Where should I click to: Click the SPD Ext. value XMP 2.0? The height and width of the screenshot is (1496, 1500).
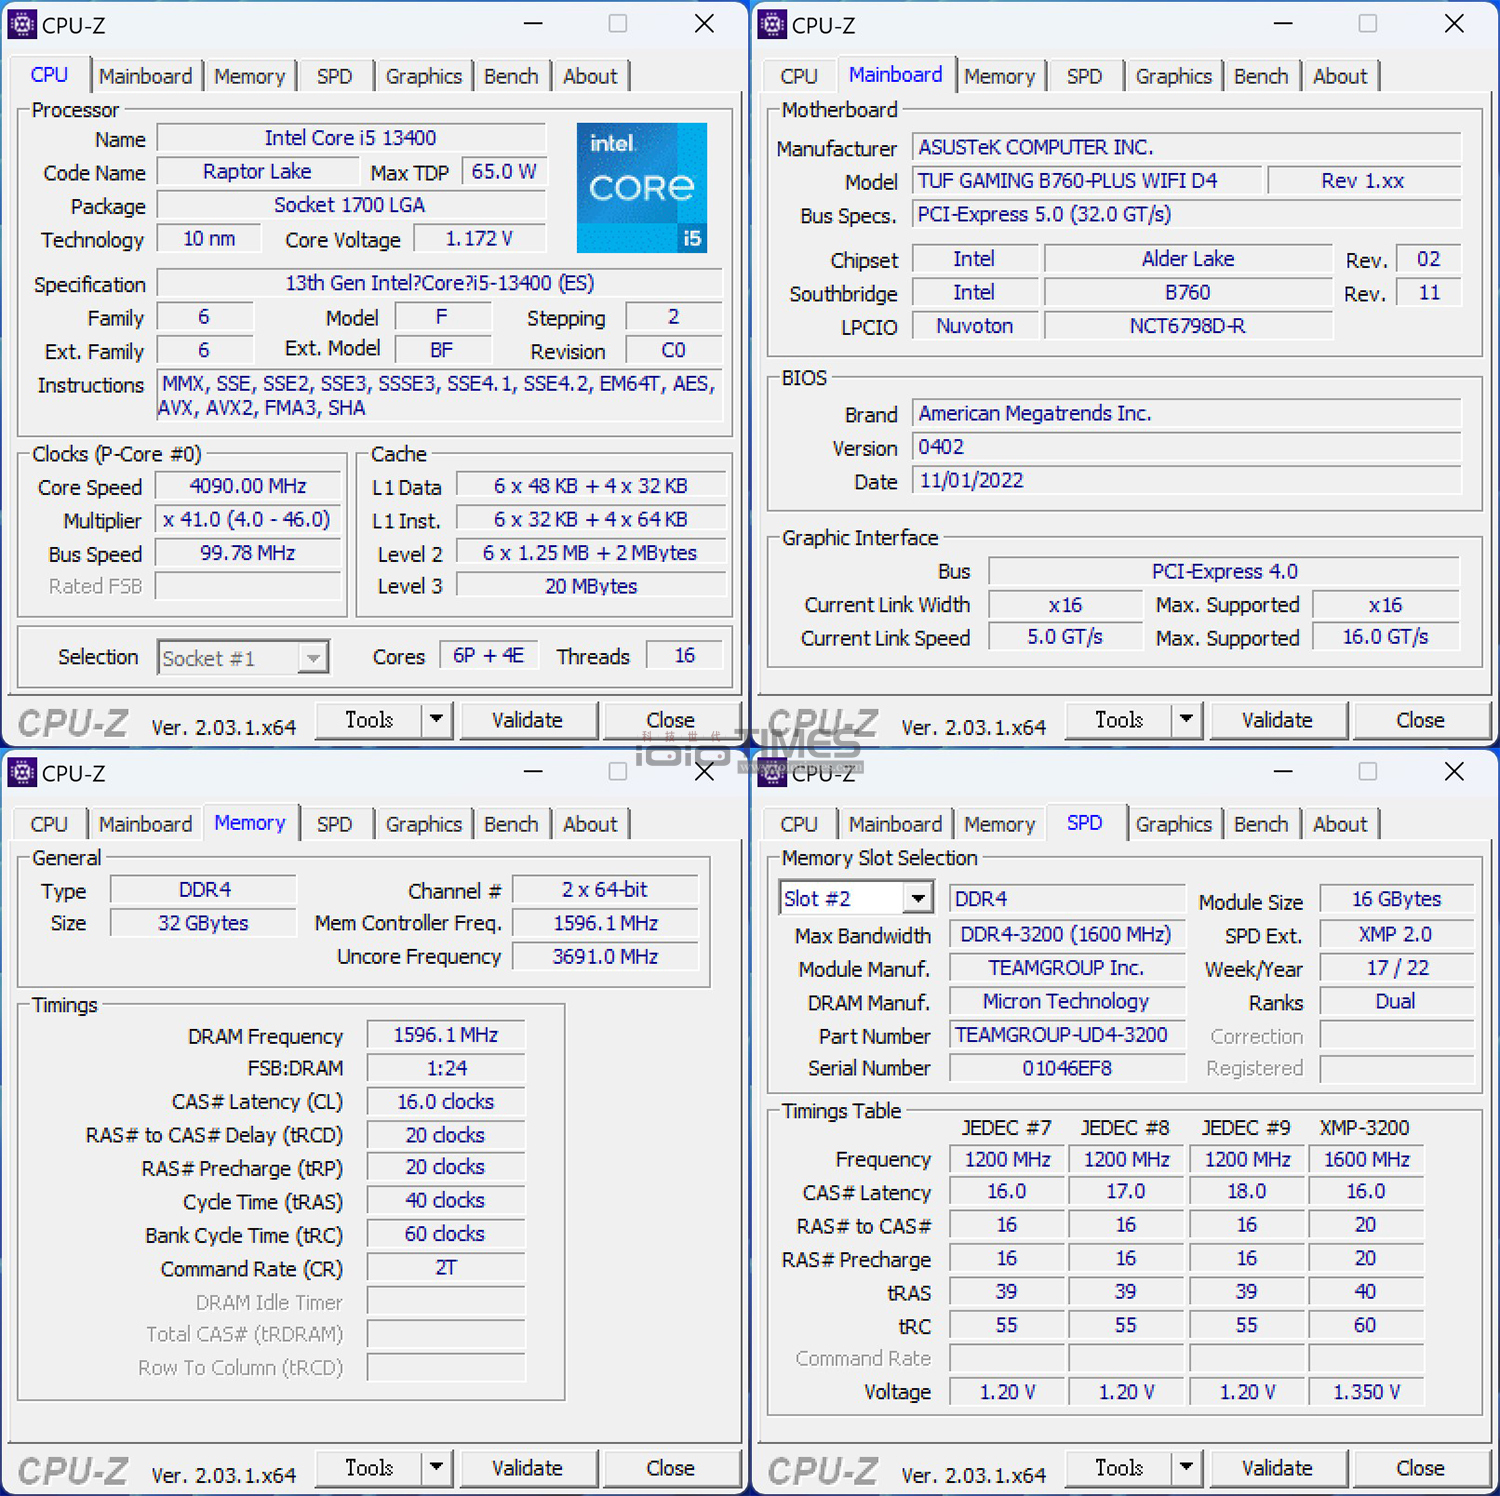pos(1397,935)
